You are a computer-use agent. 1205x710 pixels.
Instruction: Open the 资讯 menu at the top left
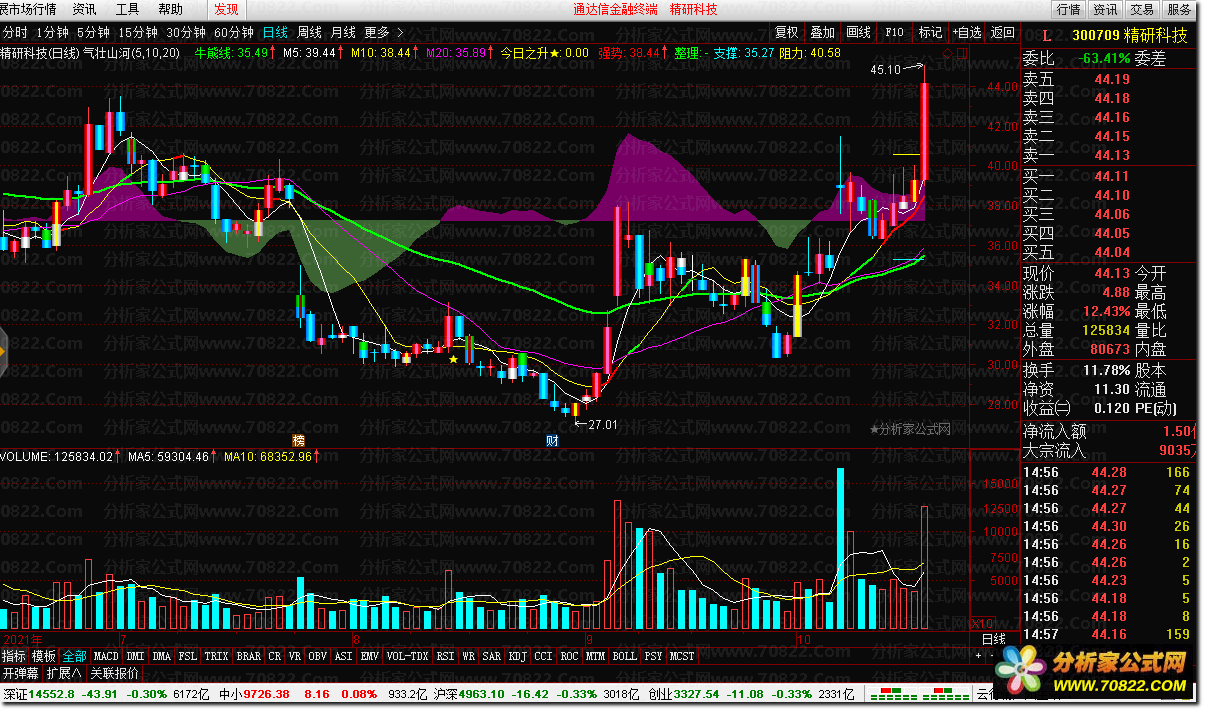tap(85, 9)
